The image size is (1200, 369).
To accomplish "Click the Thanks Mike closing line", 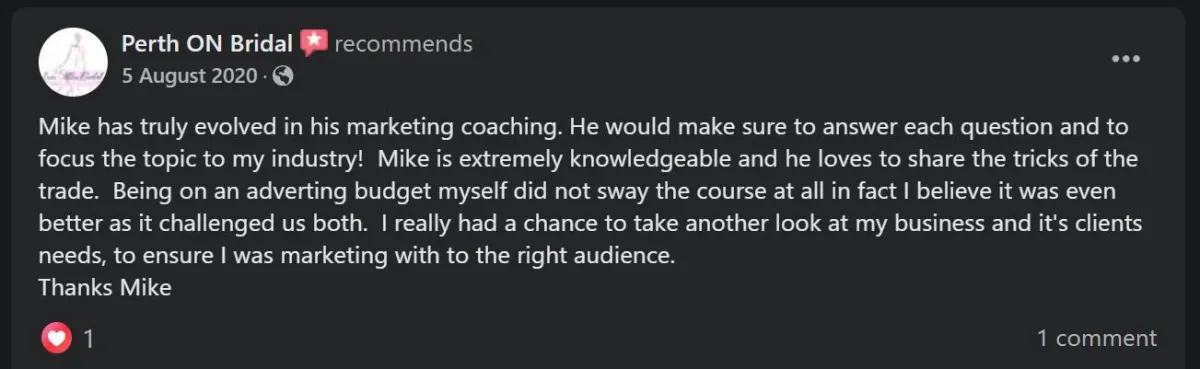I will tap(105, 287).
